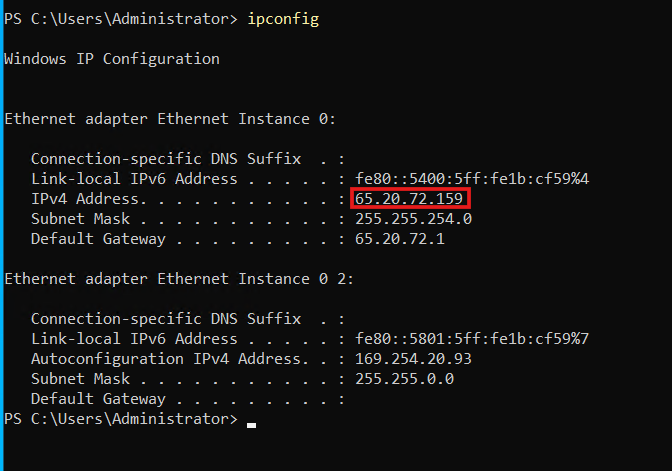
Task: Click the typed ipconfig command text
Action: [283, 19]
